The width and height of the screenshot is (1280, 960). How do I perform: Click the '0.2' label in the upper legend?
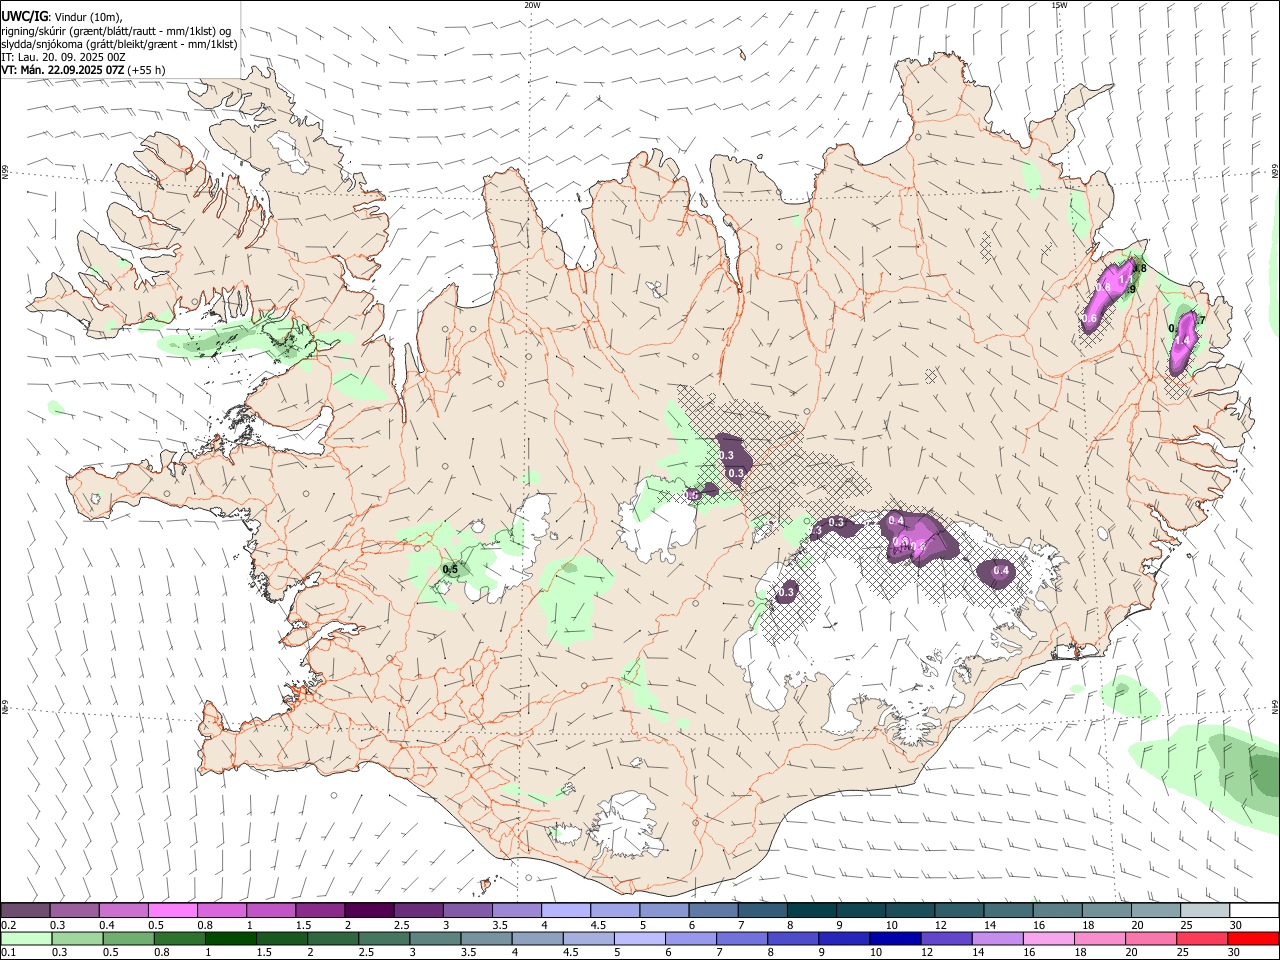click(8, 925)
